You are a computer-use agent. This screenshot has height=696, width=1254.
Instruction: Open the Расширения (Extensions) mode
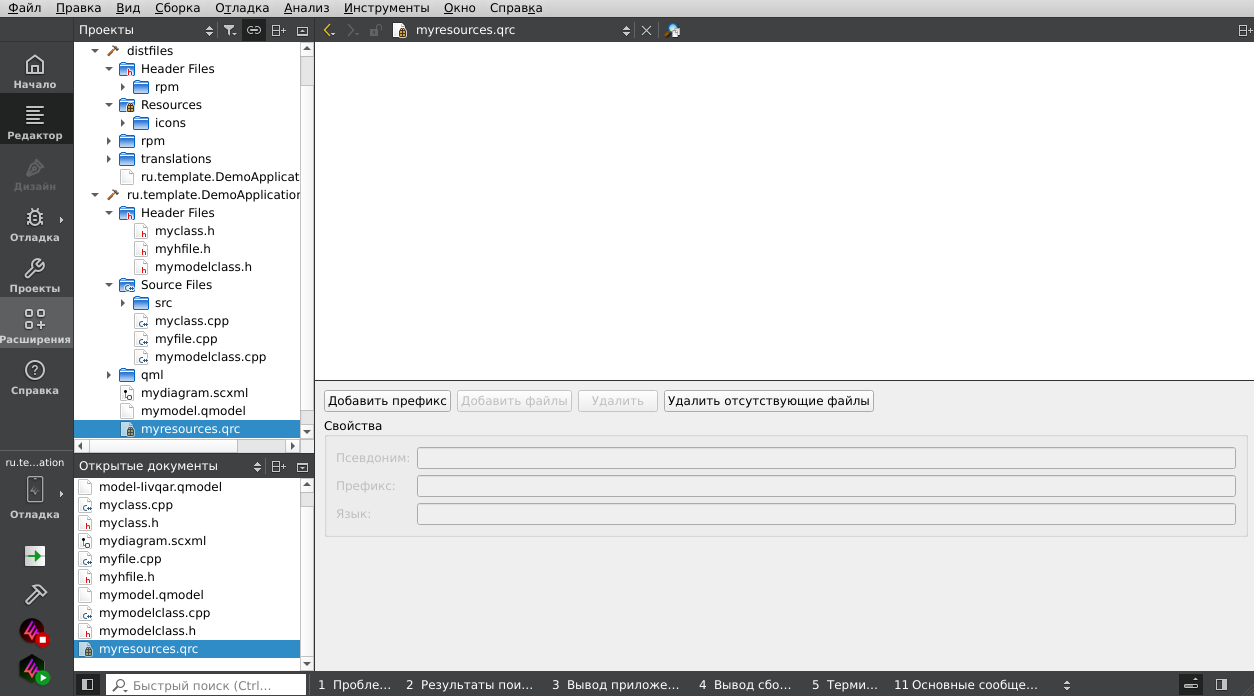35,326
